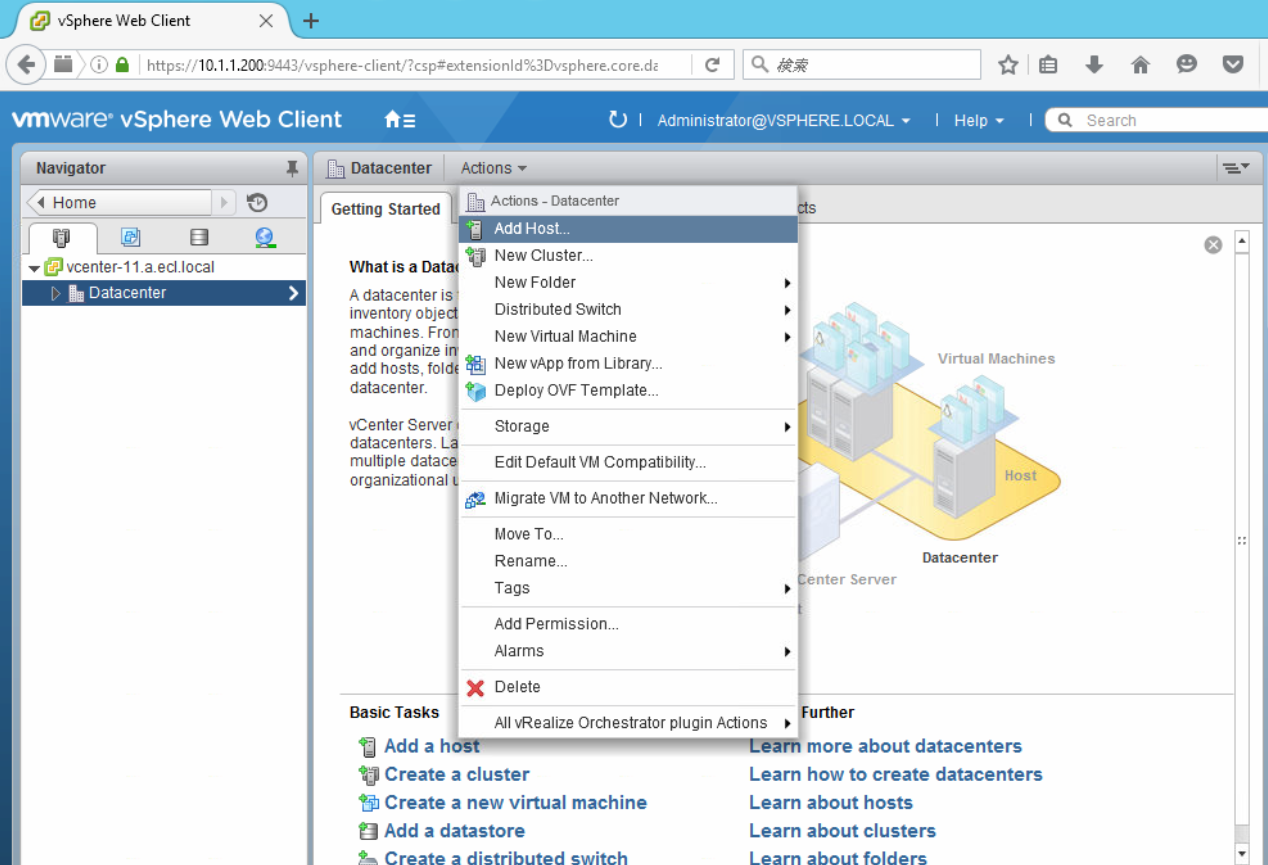Click the navigator history icon
1268x865 pixels.
pos(257,203)
